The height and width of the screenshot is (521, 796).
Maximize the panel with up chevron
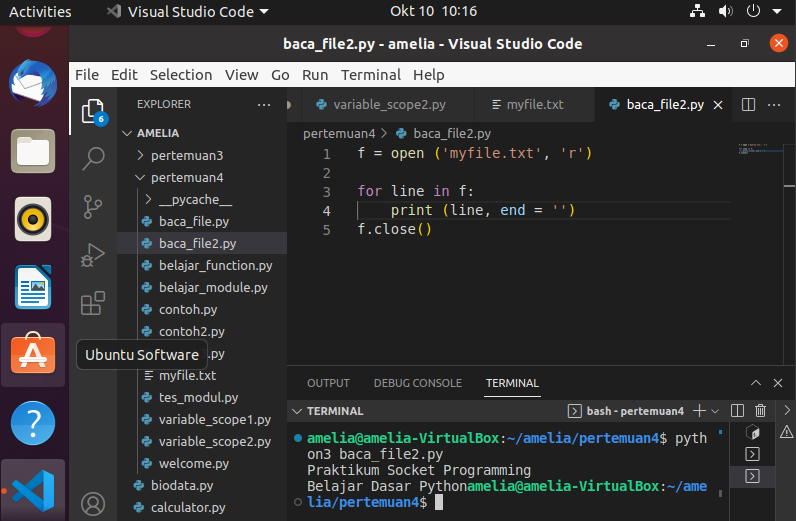point(756,383)
